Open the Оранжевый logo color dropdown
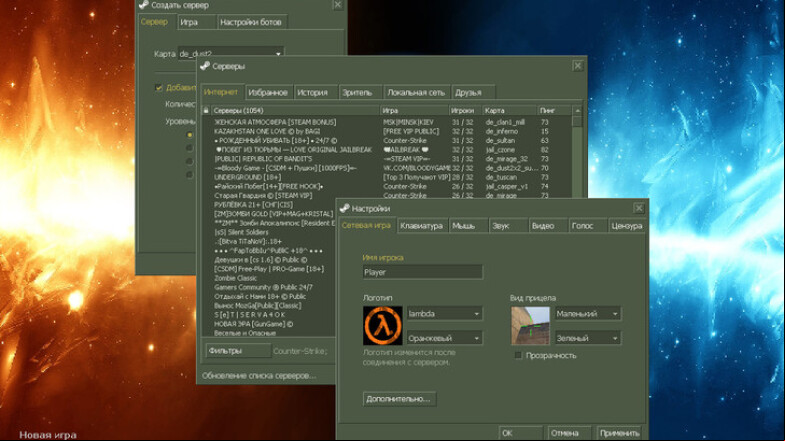Viewport: 785px width, 441px height. click(x=445, y=338)
